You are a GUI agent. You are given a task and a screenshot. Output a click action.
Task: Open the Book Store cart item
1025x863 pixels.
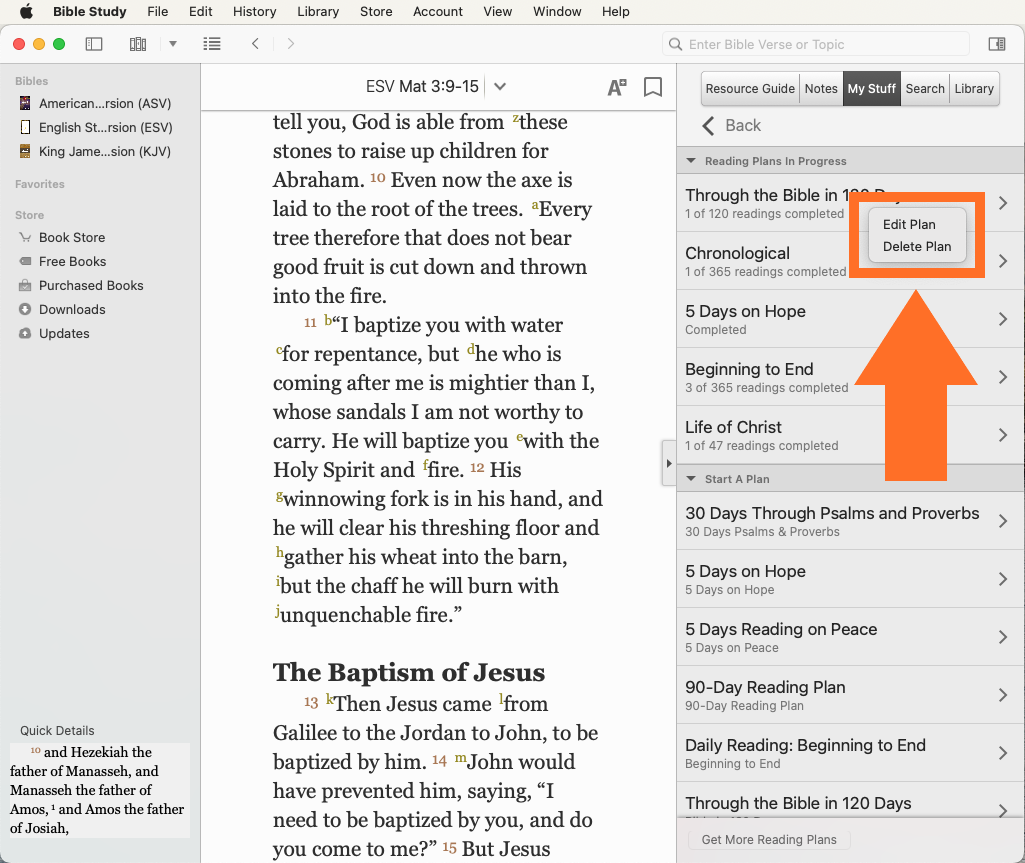tap(72, 237)
